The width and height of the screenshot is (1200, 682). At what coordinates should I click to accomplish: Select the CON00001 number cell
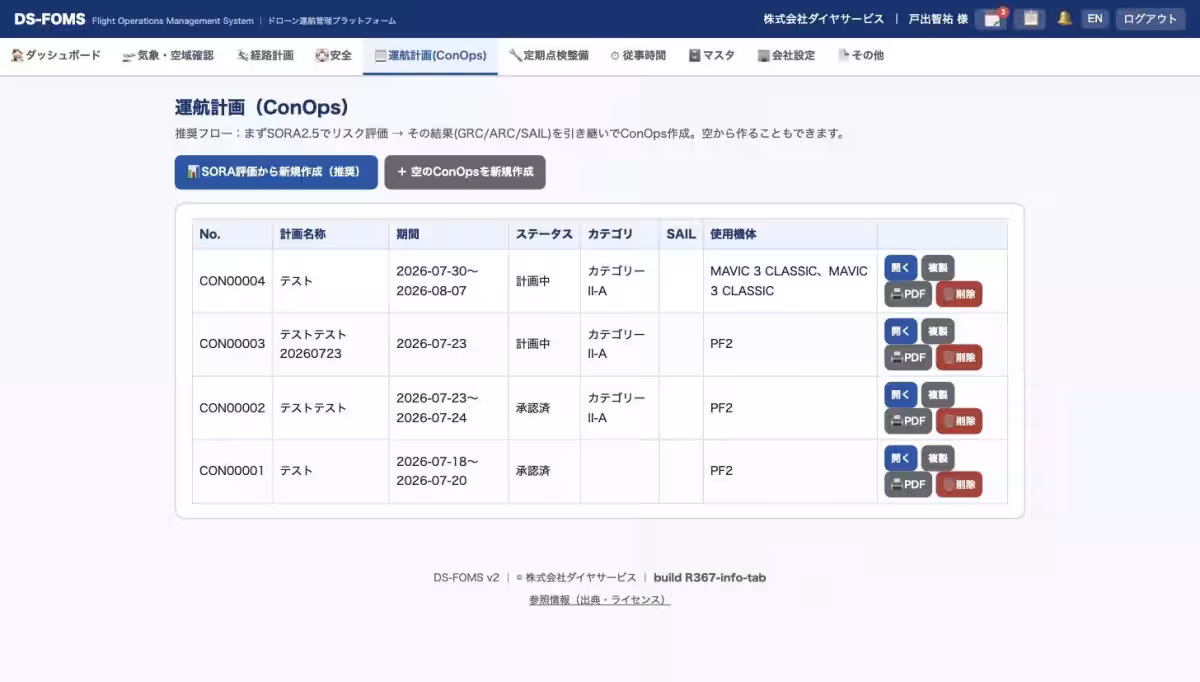pos(232,471)
